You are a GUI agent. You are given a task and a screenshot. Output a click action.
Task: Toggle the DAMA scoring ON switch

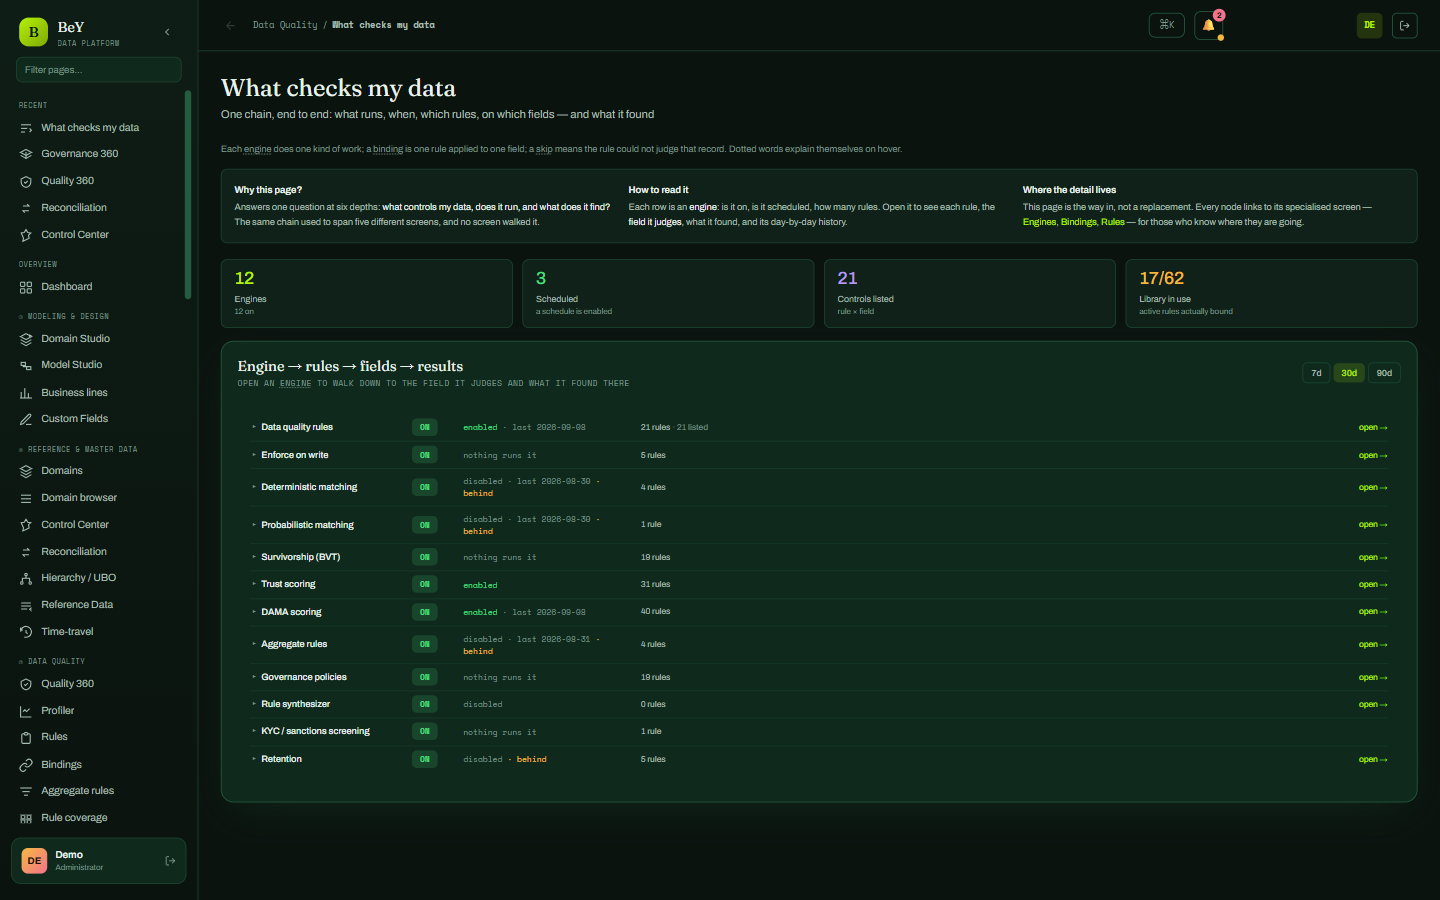click(x=425, y=612)
